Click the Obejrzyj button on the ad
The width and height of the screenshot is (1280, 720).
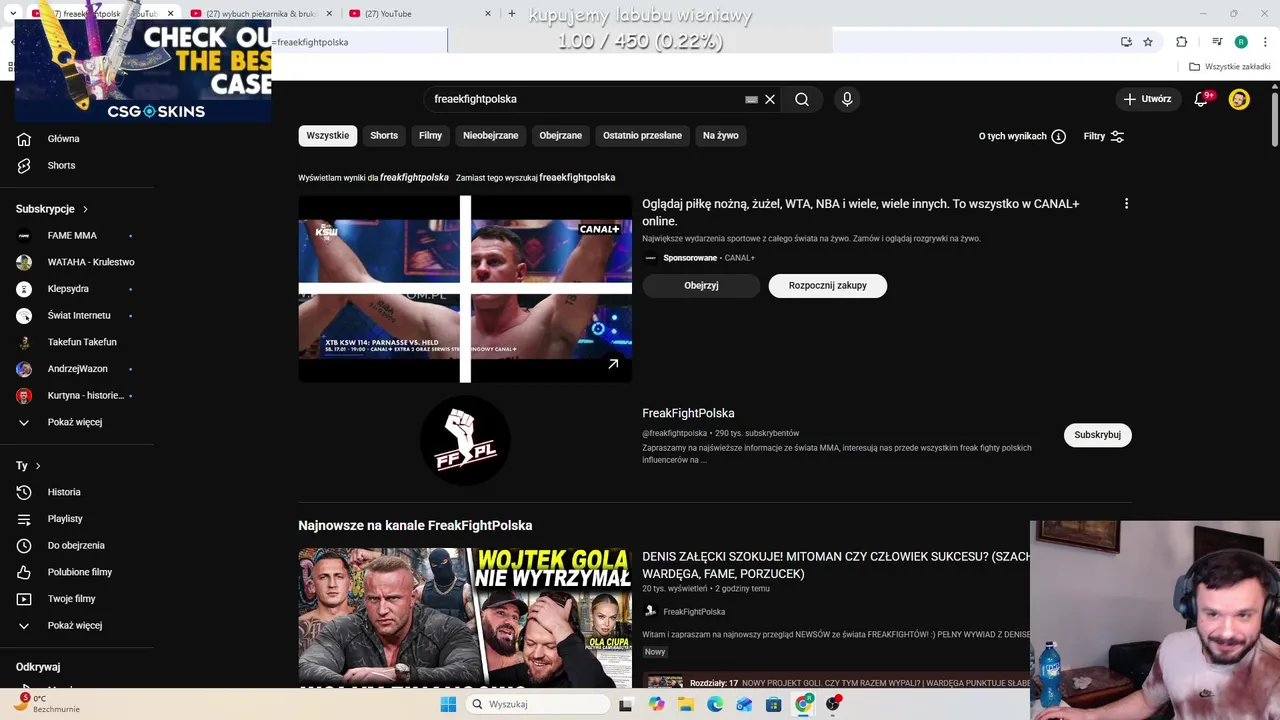pos(701,285)
